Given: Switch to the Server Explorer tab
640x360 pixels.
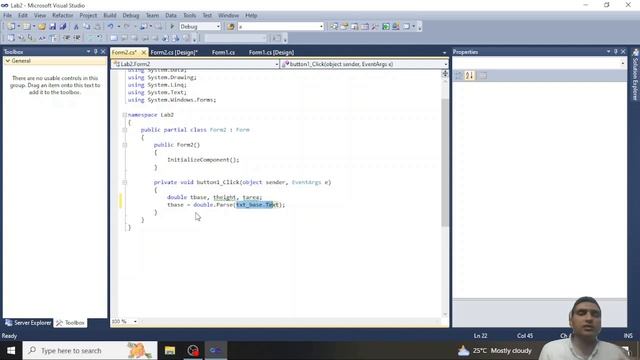Looking at the screenshot, I should coord(28,323).
